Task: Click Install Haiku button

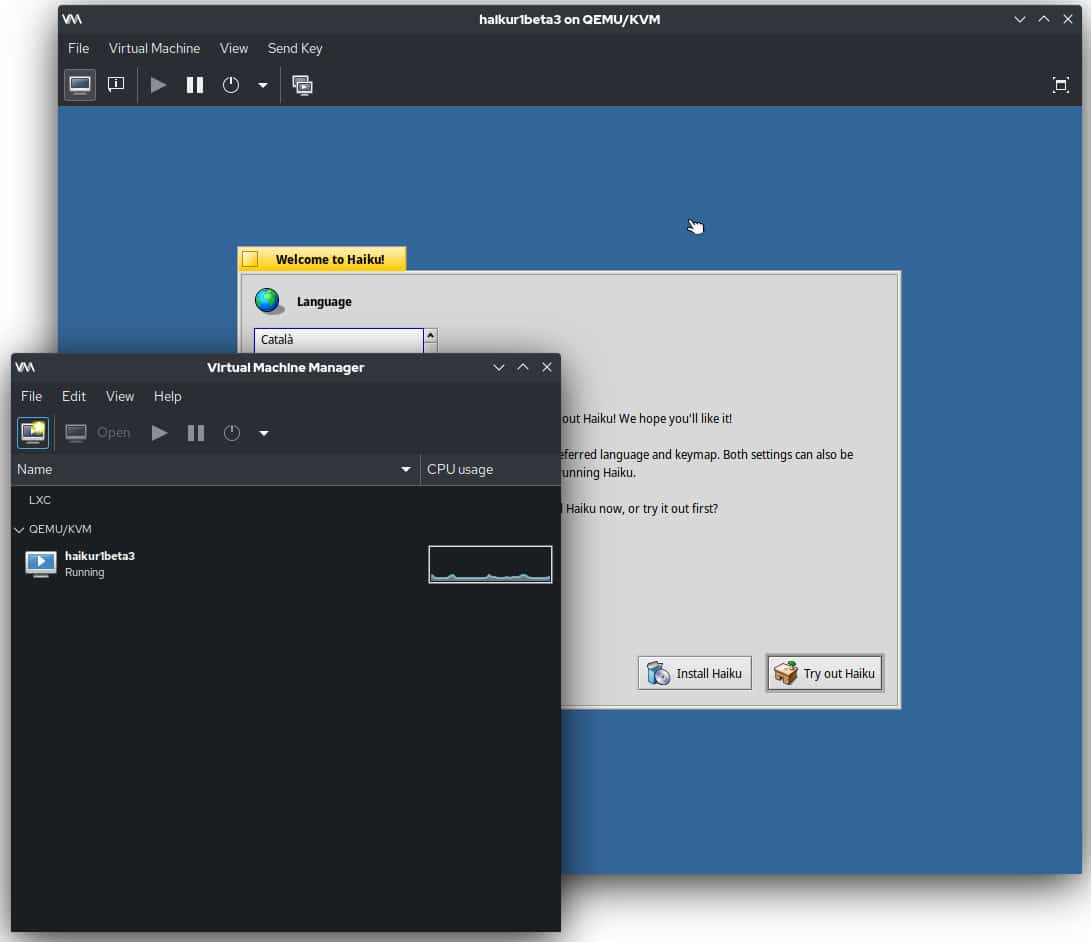Action: click(694, 673)
